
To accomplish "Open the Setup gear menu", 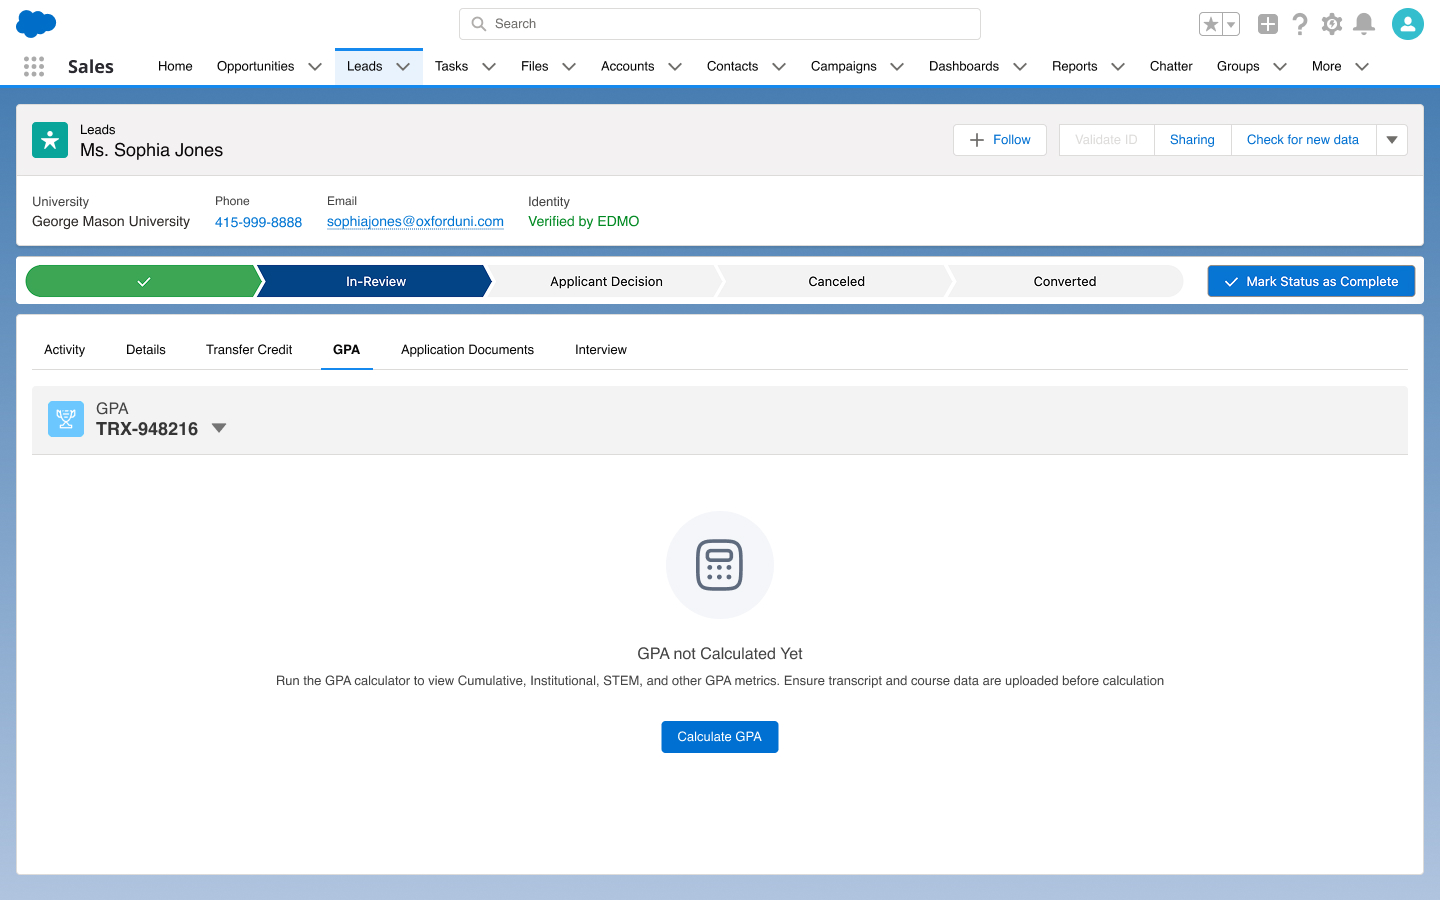I will pos(1332,23).
